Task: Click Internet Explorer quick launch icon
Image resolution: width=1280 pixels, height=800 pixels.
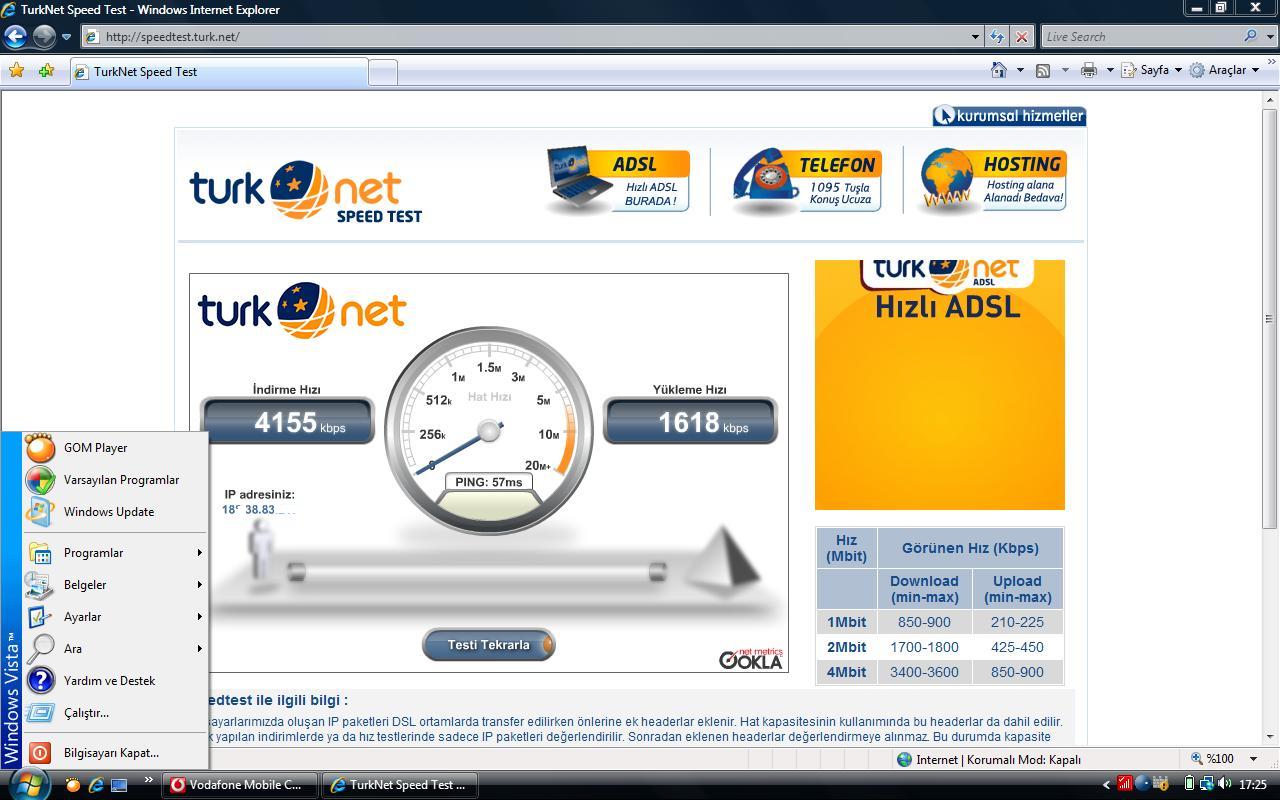Action: [x=96, y=785]
